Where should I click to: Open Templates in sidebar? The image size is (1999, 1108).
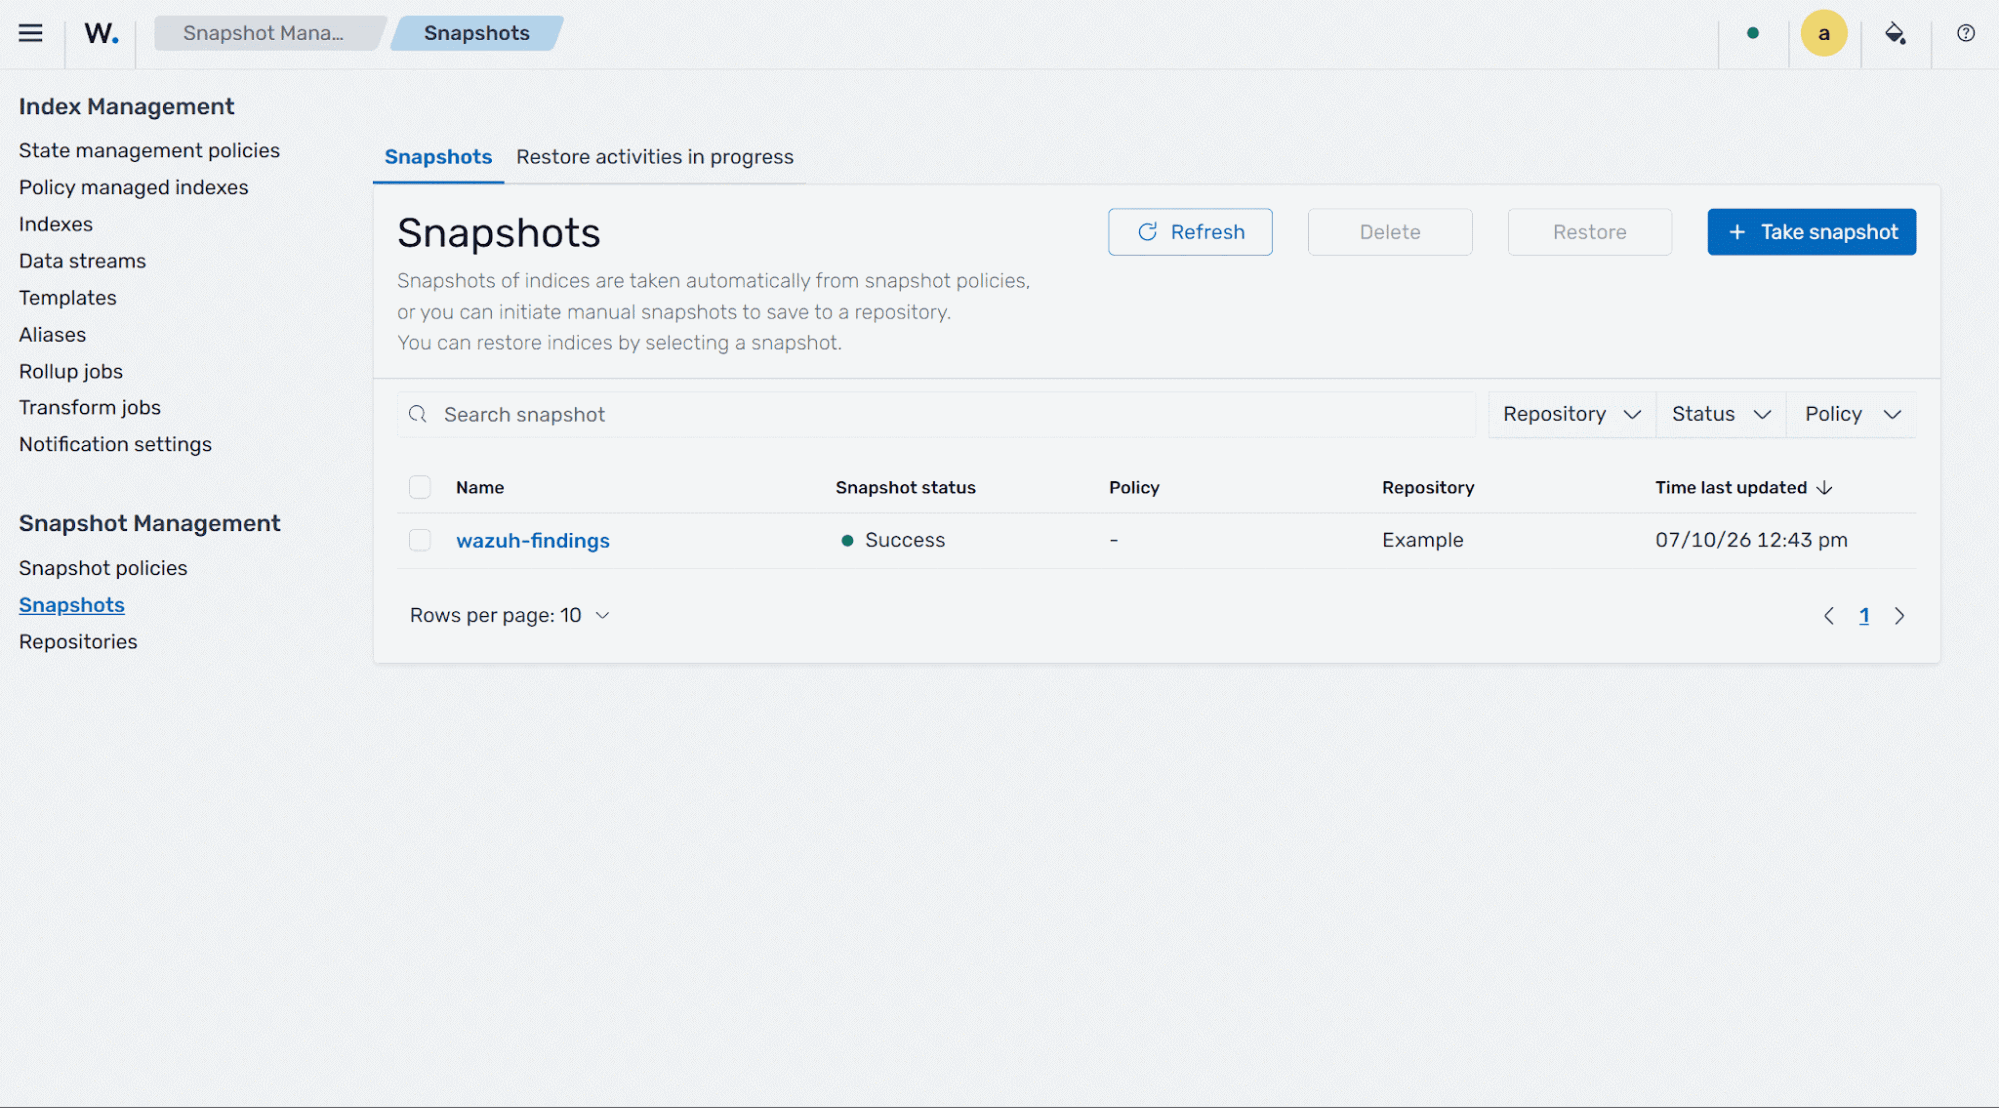tap(67, 298)
